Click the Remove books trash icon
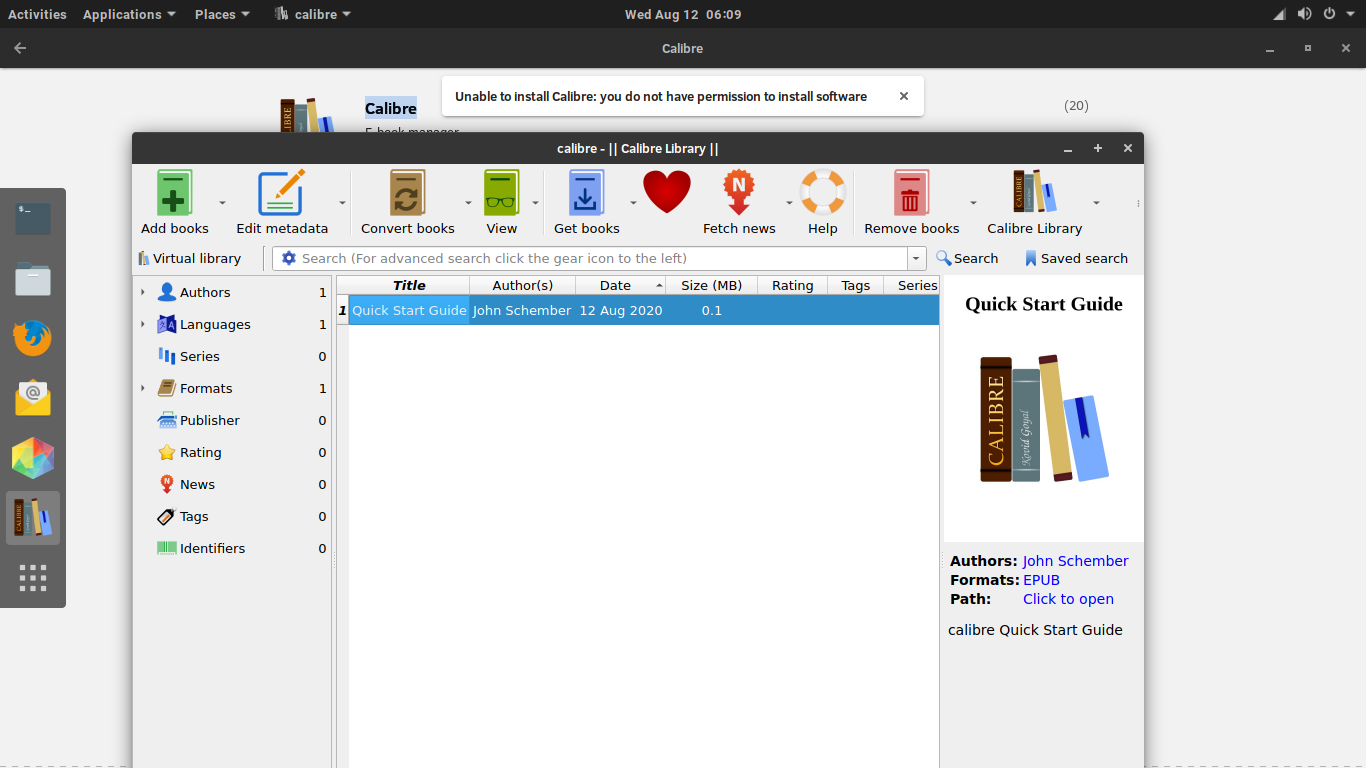 click(911, 192)
